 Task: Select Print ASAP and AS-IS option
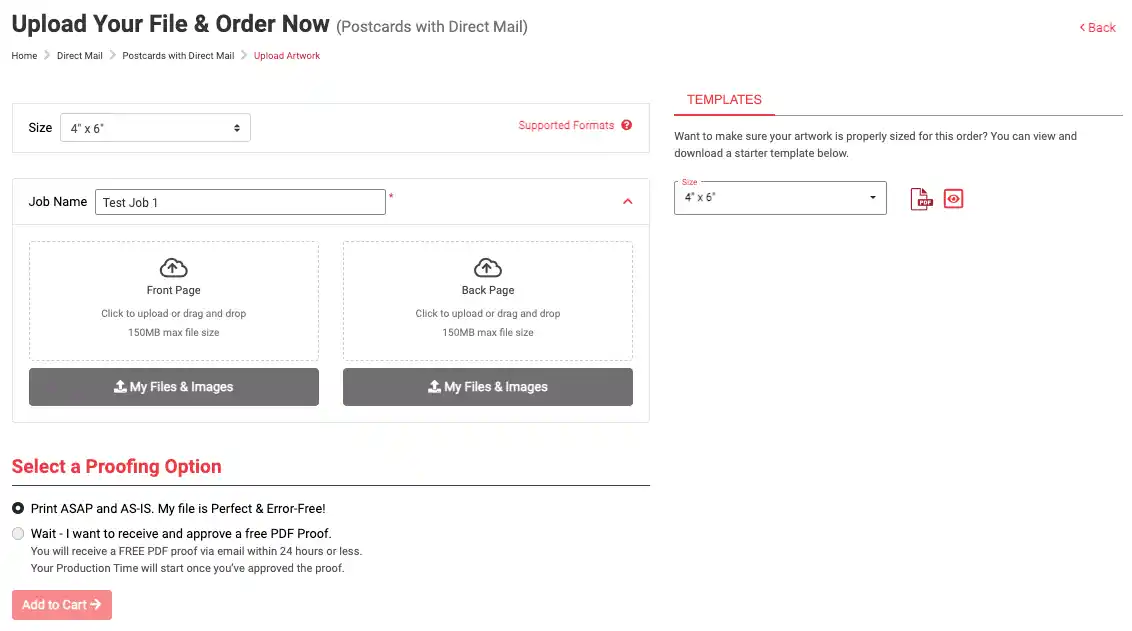tap(18, 508)
